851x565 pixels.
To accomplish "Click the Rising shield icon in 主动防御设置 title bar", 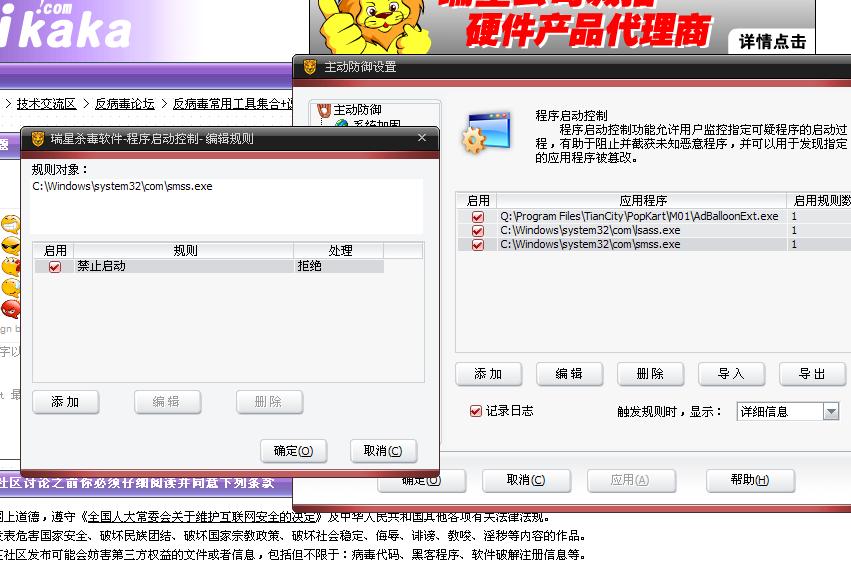I will (310, 67).
